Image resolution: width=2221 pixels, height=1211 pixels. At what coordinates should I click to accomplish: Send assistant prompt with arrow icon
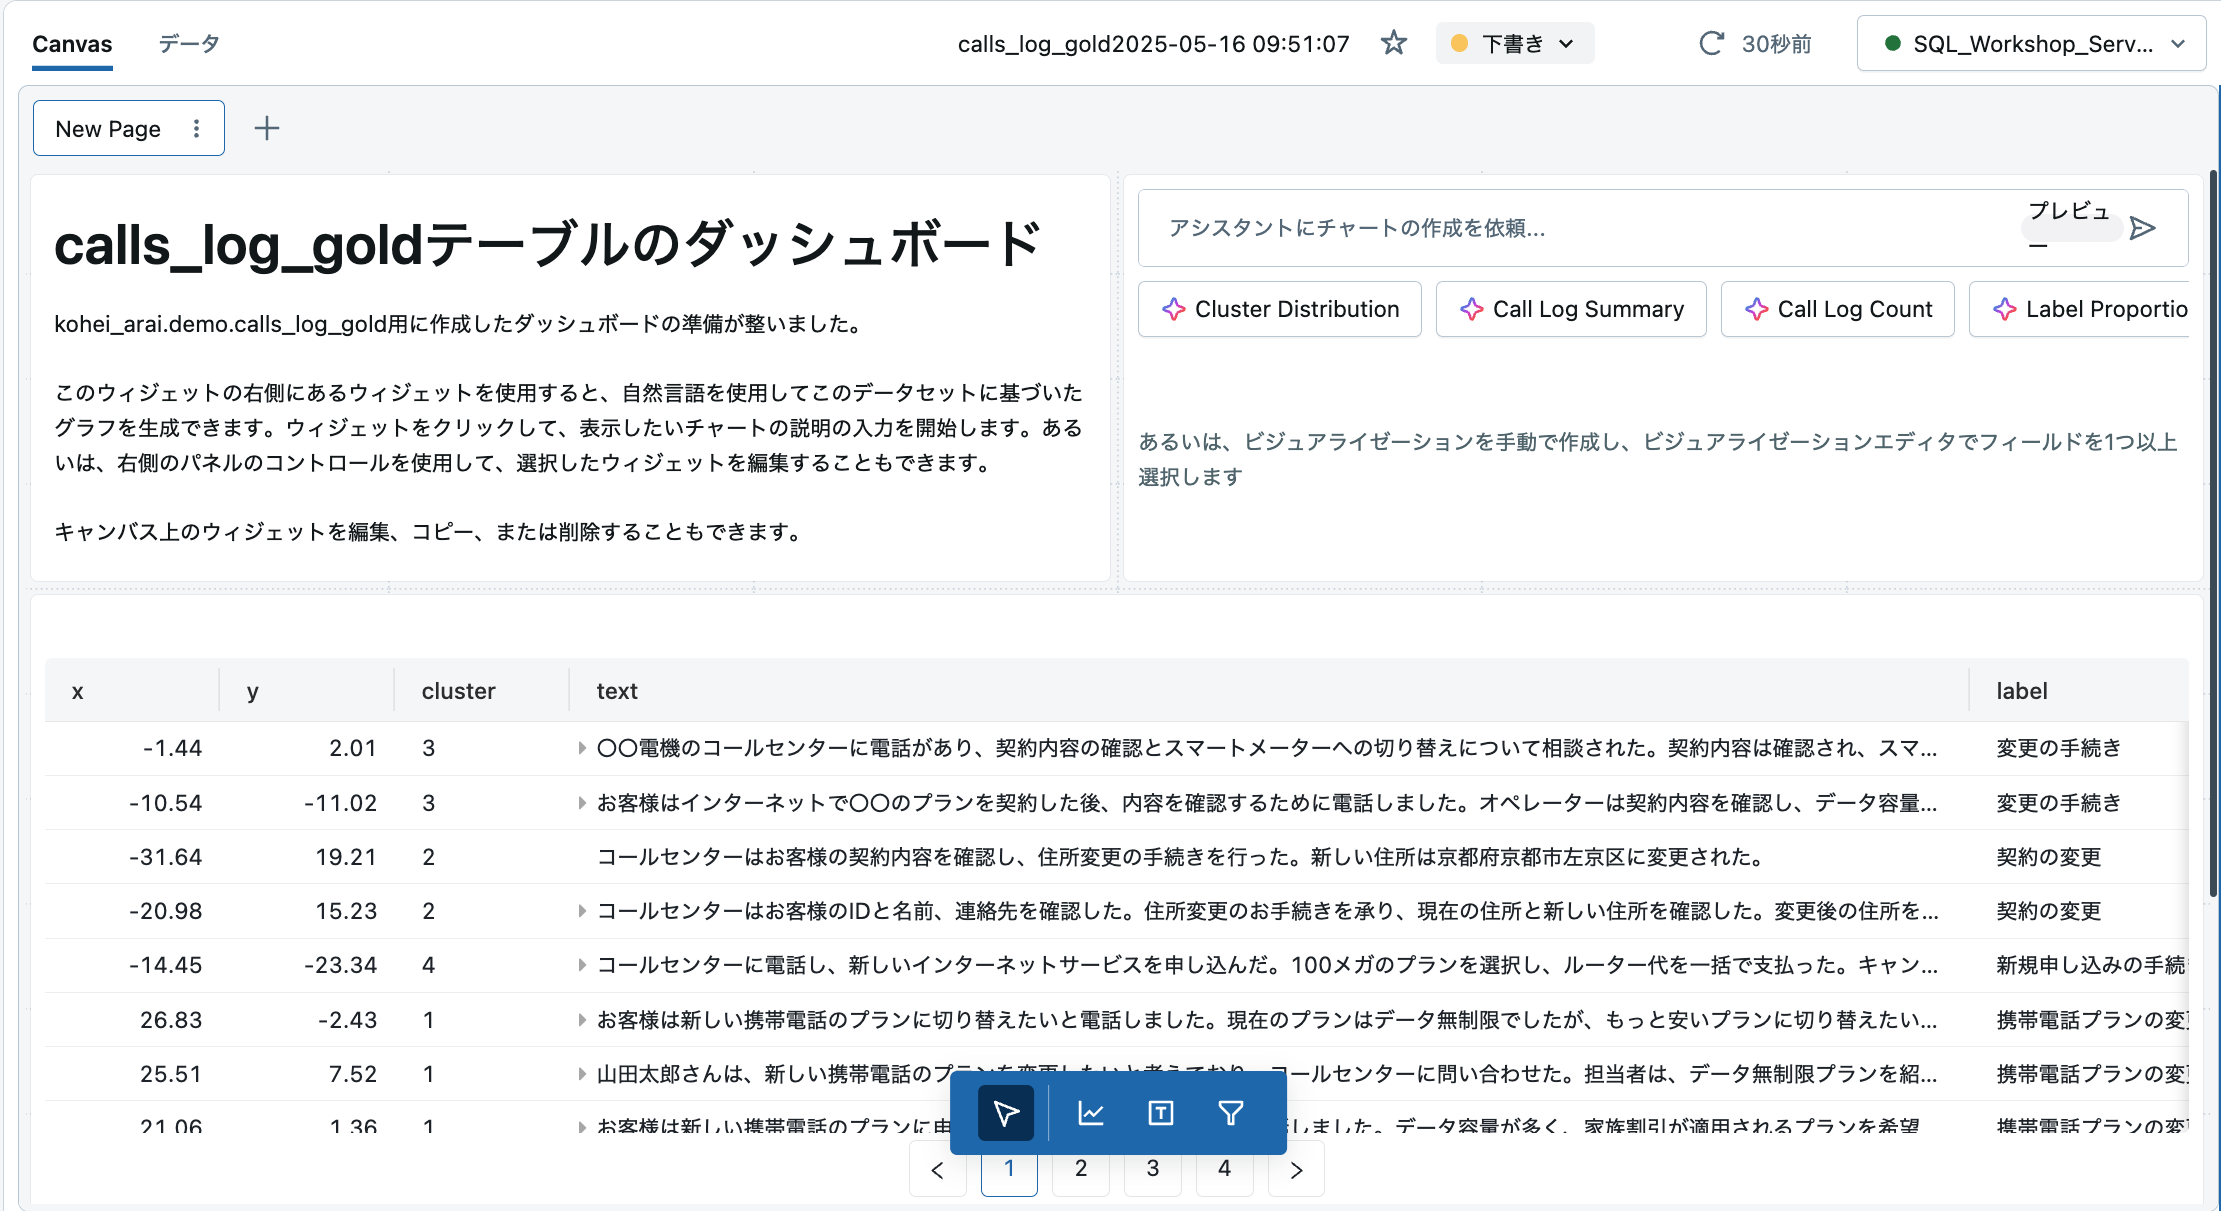(2142, 228)
